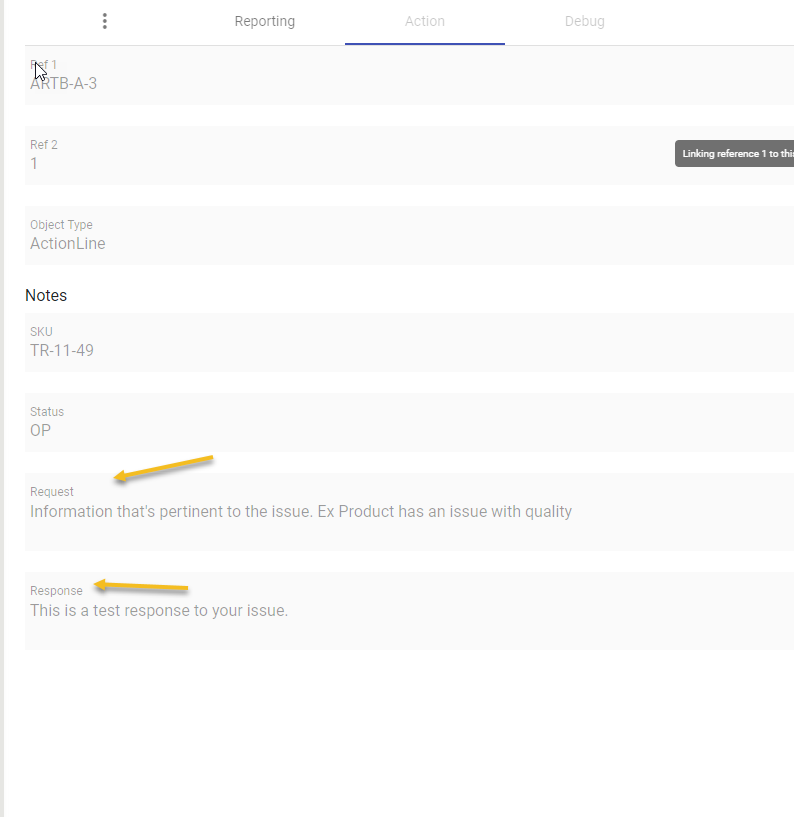
Task: Select the OP status value
Action: coord(41,431)
